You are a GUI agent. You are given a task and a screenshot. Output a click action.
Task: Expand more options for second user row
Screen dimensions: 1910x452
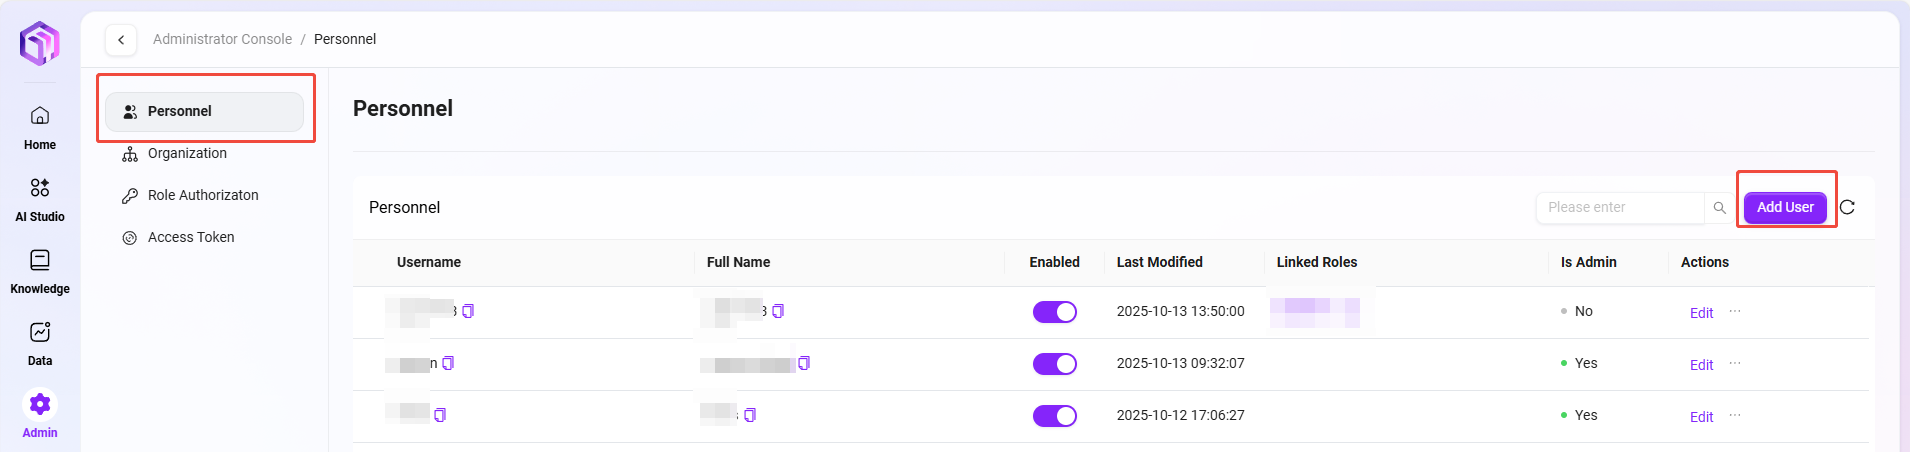[1735, 363]
